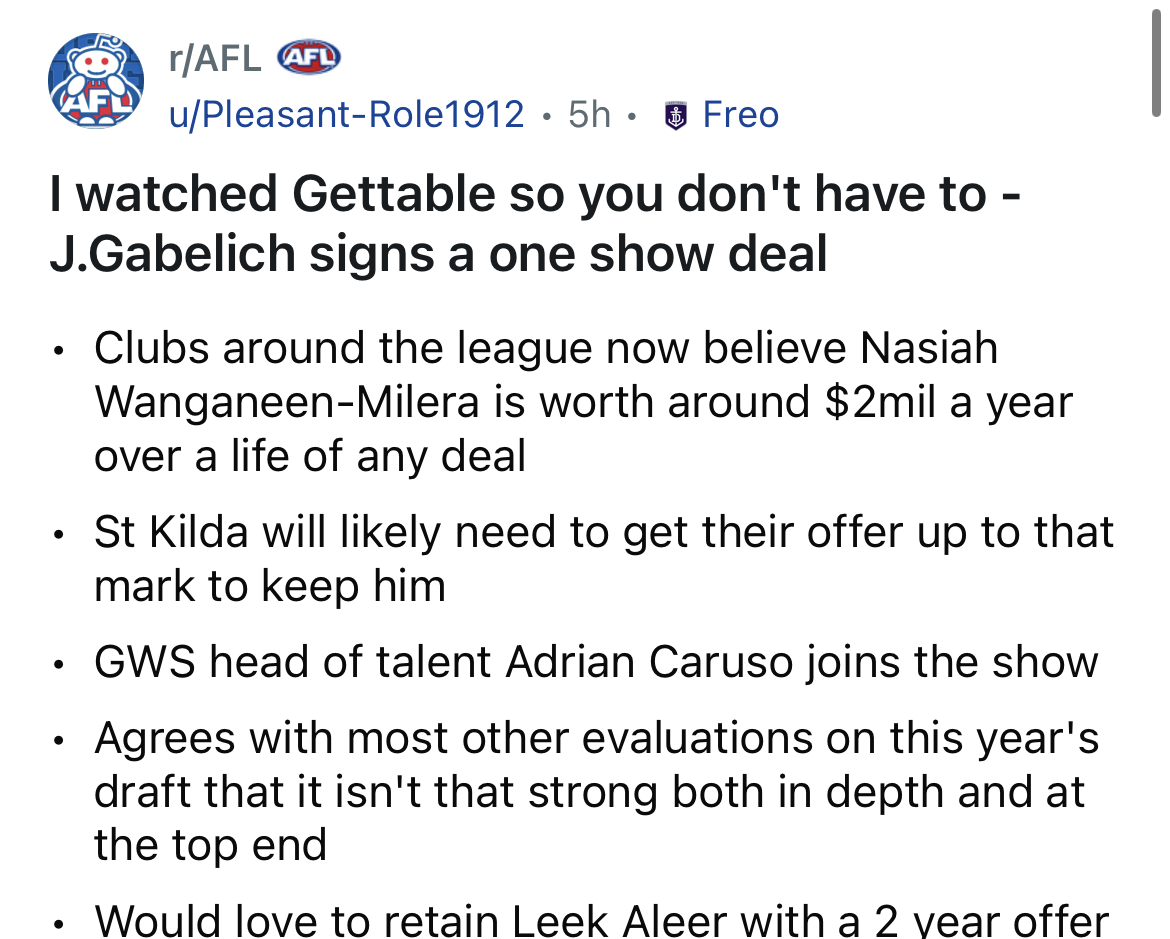The width and height of the screenshot is (1170, 939).
Task: Tap the Adrian Caruso joins the show line
Action: coord(596,662)
